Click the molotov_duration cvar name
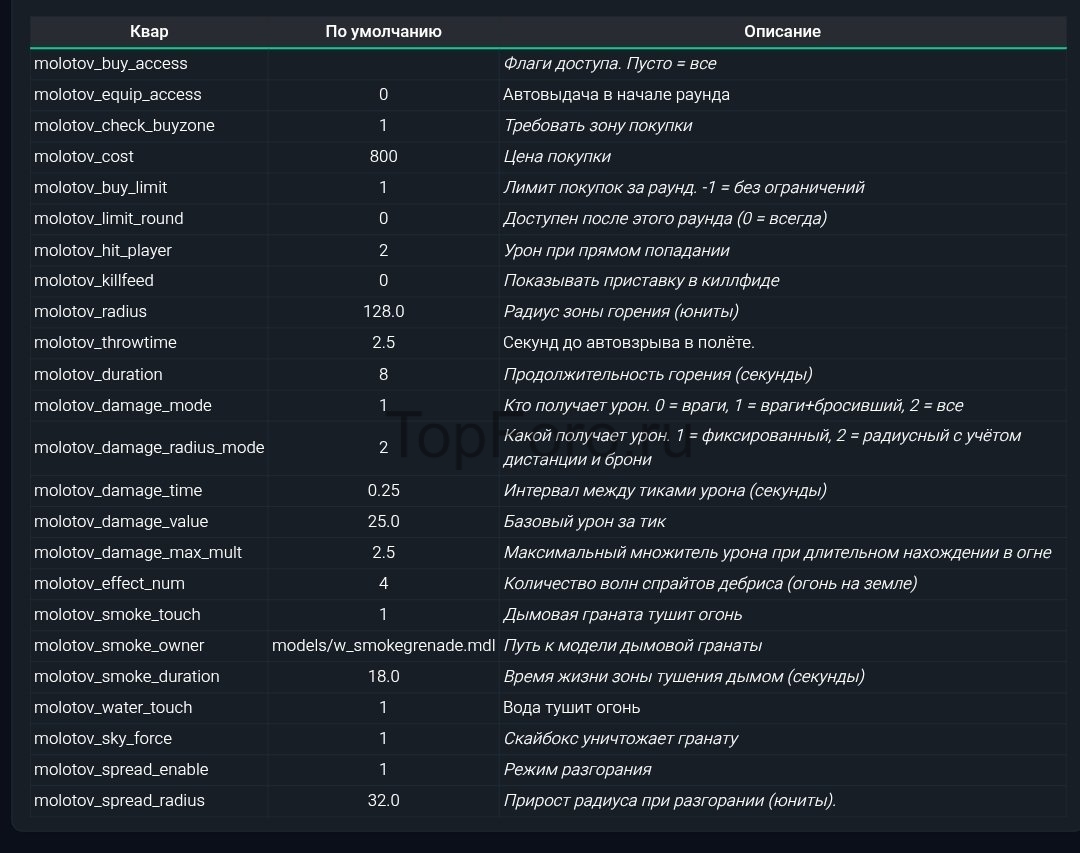This screenshot has height=853, width=1080. pos(98,374)
